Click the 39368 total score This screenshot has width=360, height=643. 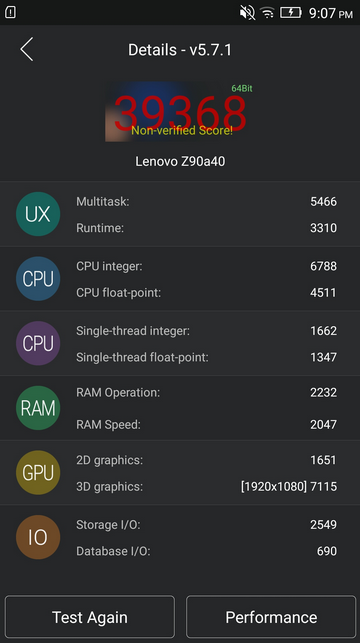click(x=180, y=113)
